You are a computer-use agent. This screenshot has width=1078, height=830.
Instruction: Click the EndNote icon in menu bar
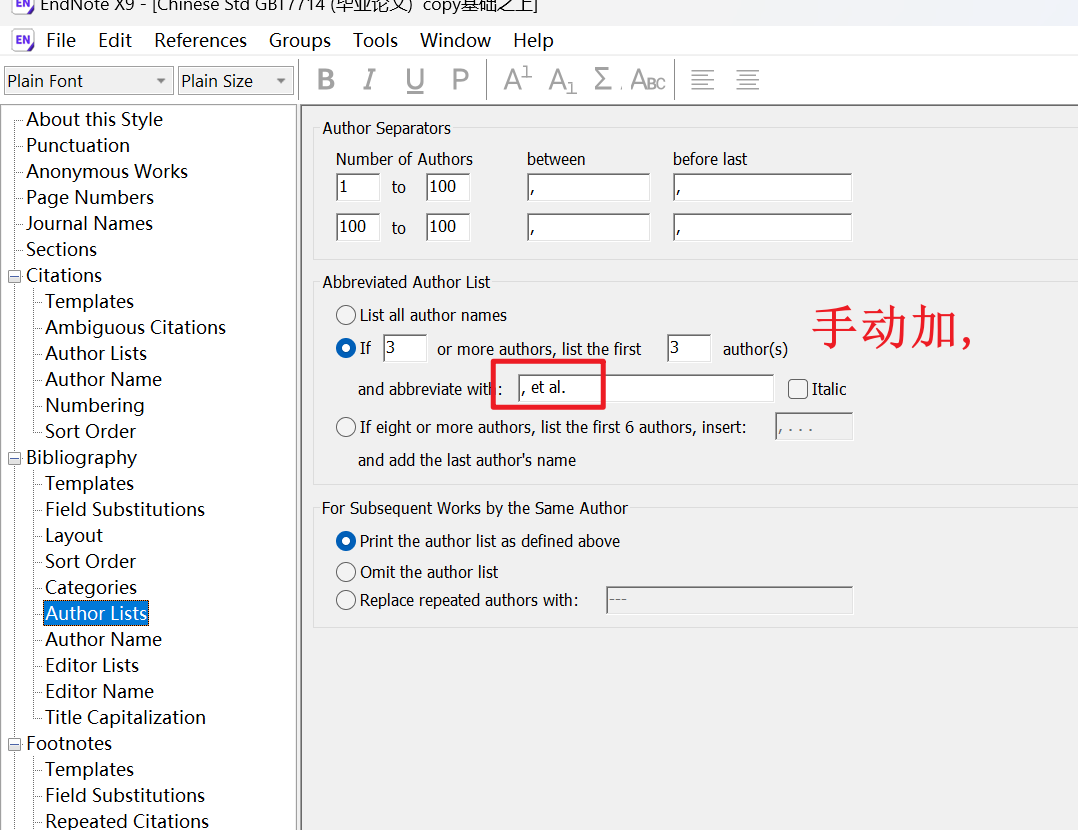(23, 40)
